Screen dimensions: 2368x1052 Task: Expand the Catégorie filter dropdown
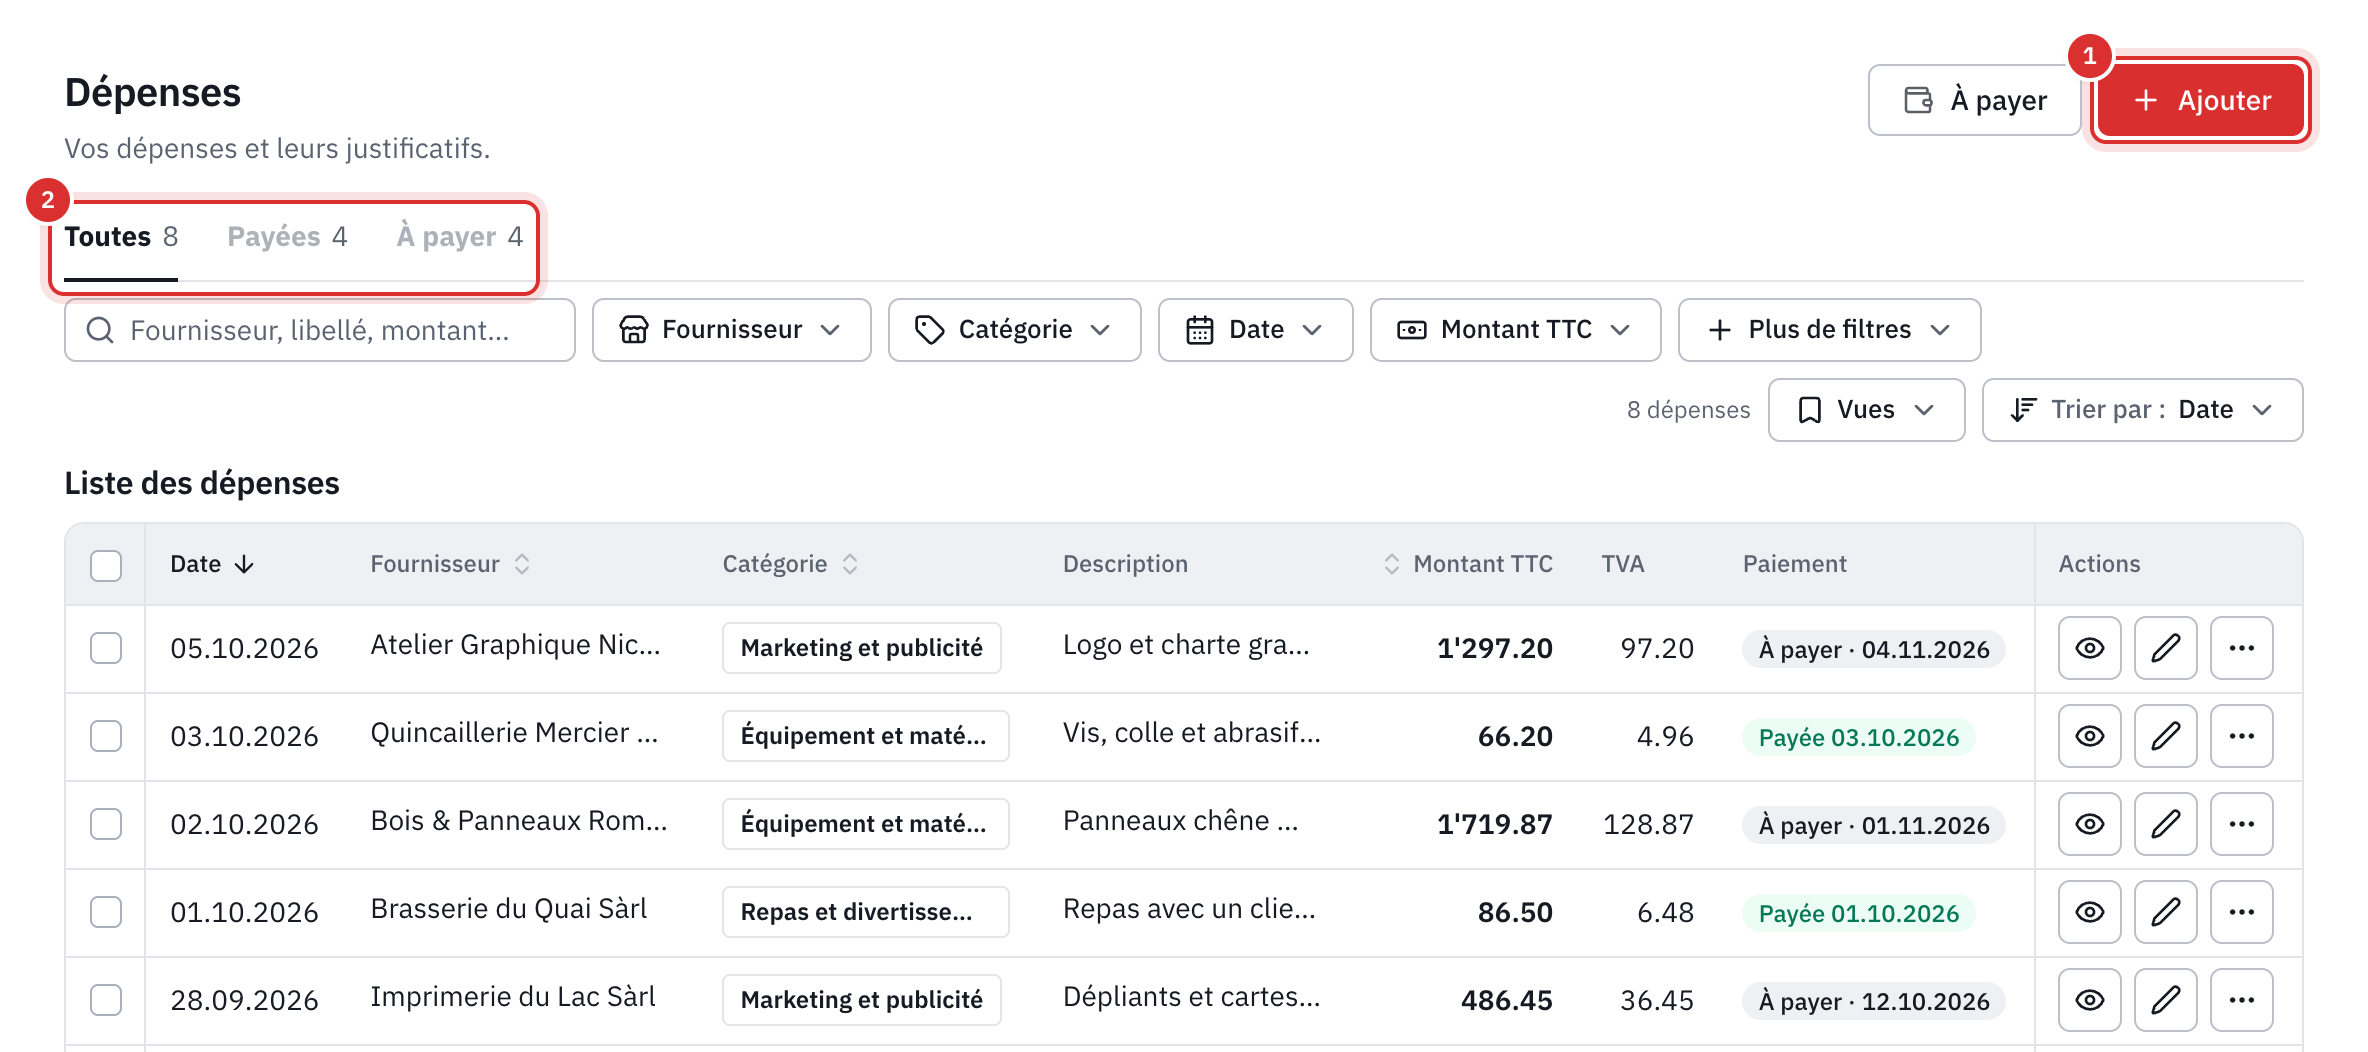tap(1014, 330)
